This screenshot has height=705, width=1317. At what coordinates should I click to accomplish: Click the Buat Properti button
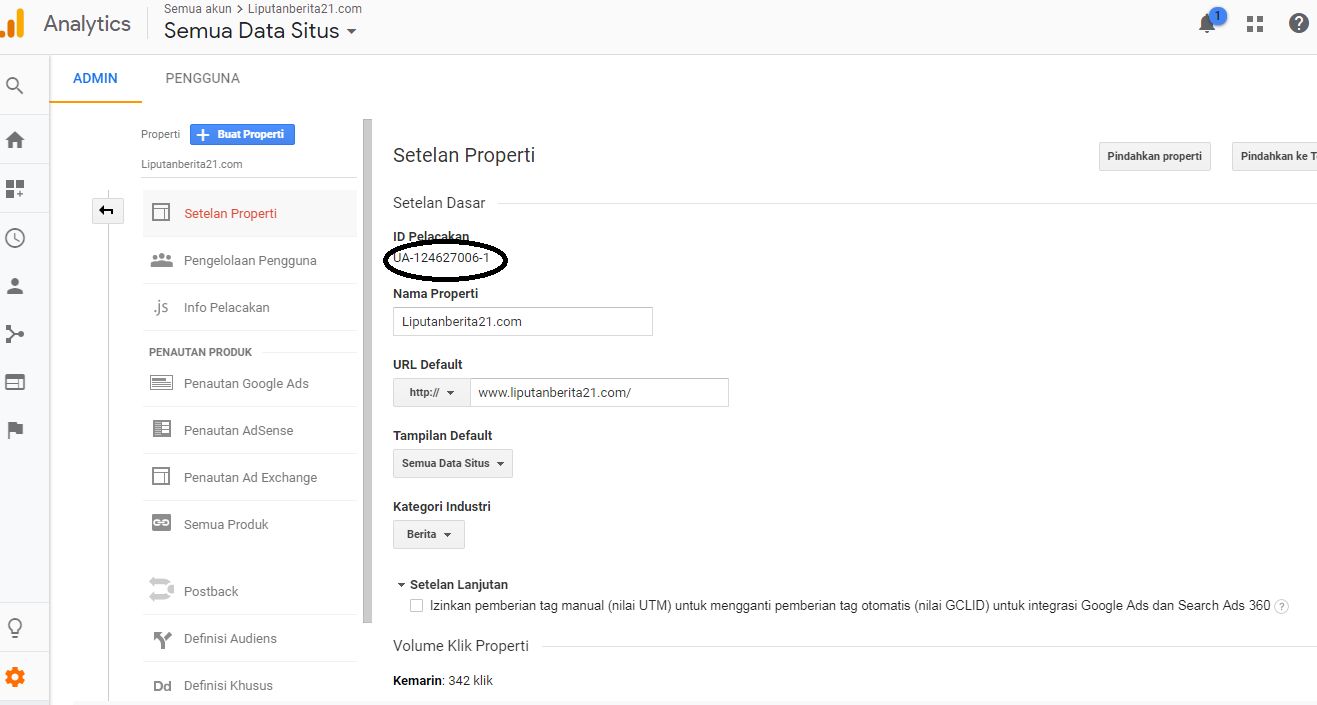[242, 134]
